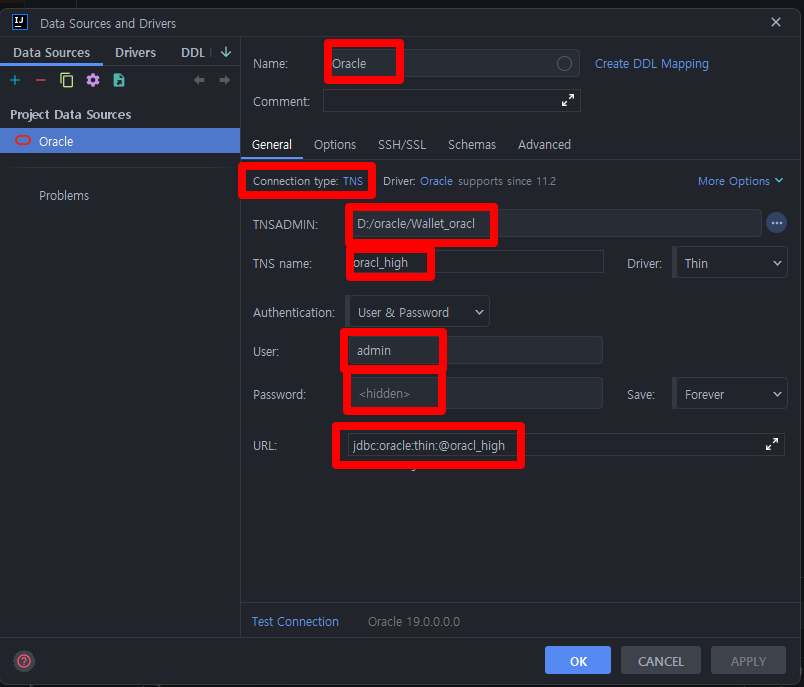Viewport: 804px width, 687px height.
Task: Click the User field containing admin
Action: pos(475,351)
